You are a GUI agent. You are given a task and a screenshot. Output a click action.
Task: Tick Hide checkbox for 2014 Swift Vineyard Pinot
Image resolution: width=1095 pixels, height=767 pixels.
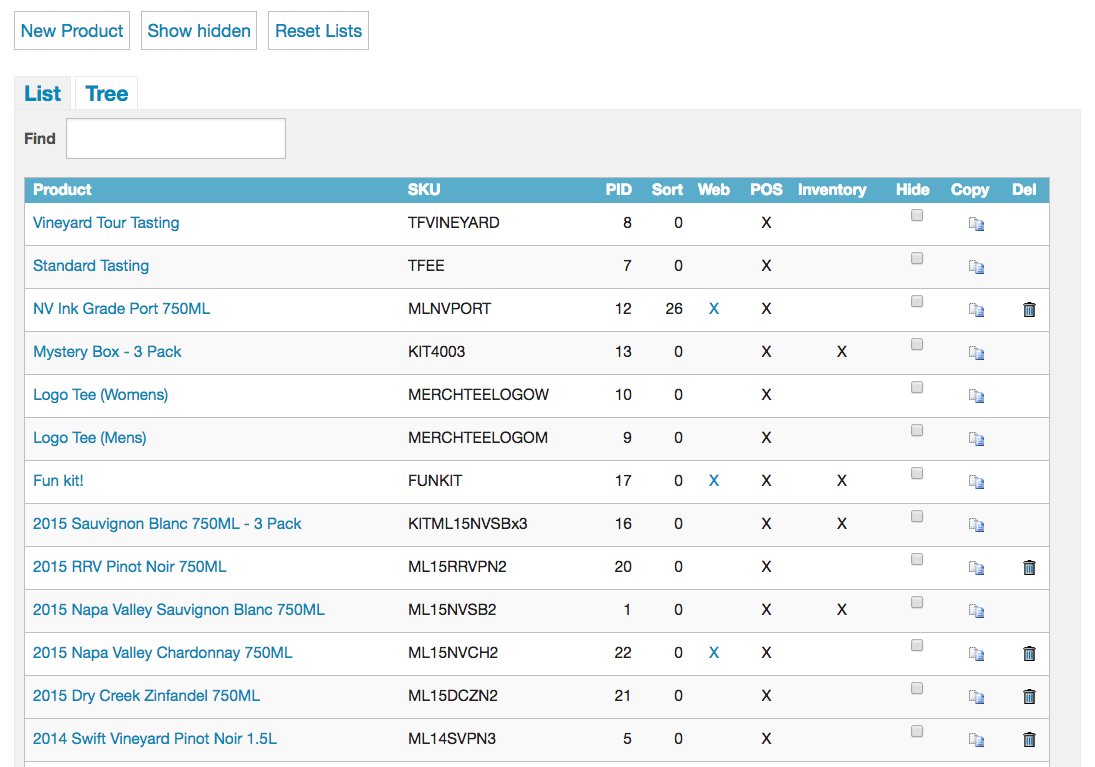(917, 731)
